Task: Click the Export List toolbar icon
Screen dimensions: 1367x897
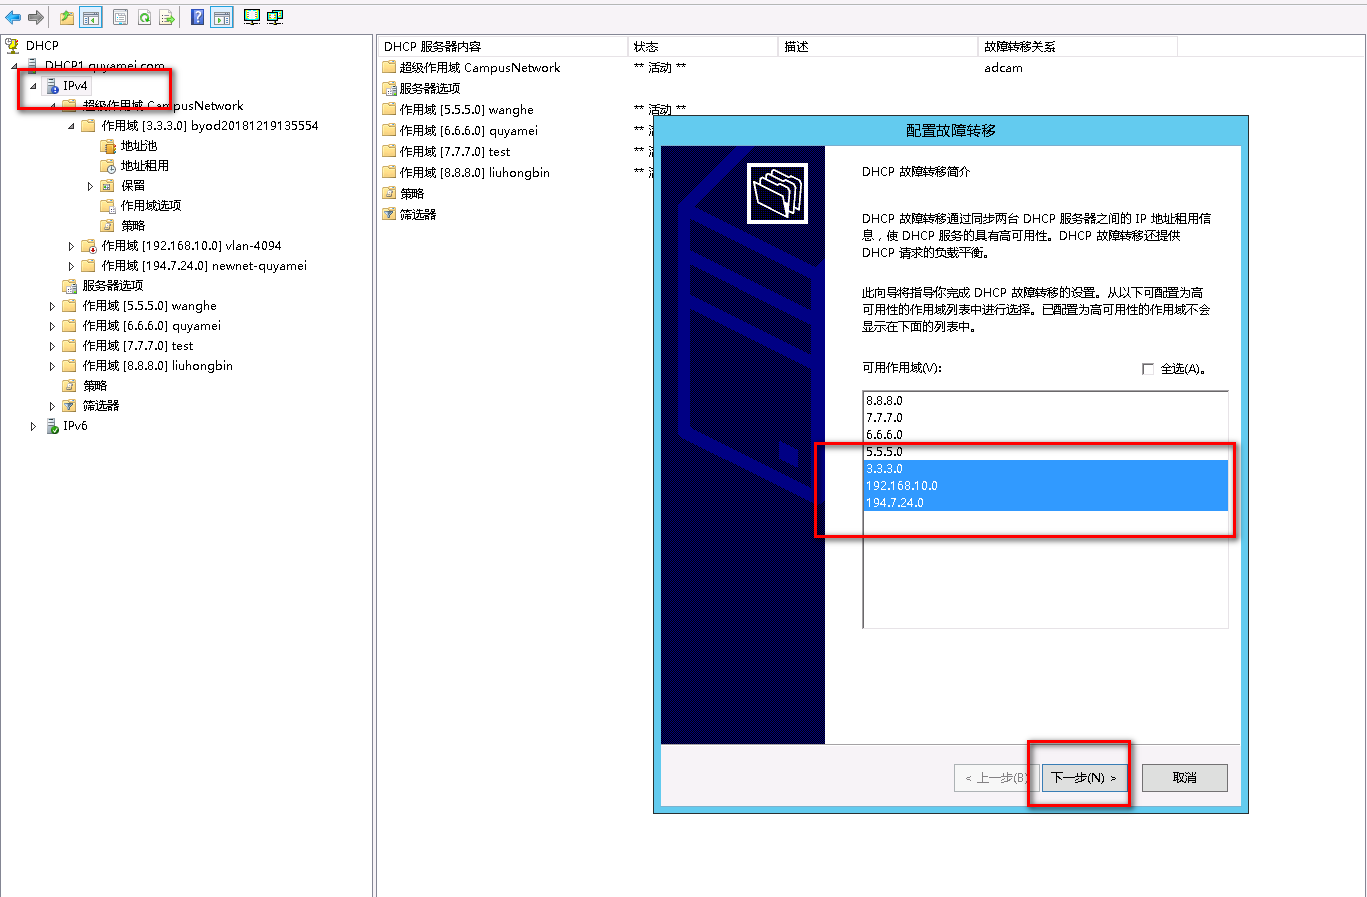Action: click(167, 17)
